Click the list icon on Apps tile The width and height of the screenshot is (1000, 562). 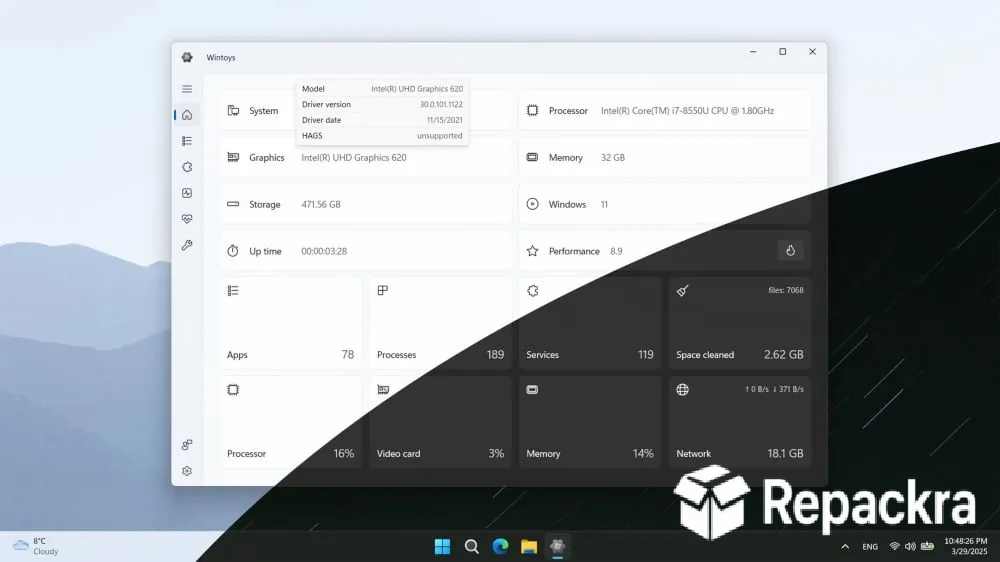pyautogui.click(x=233, y=291)
